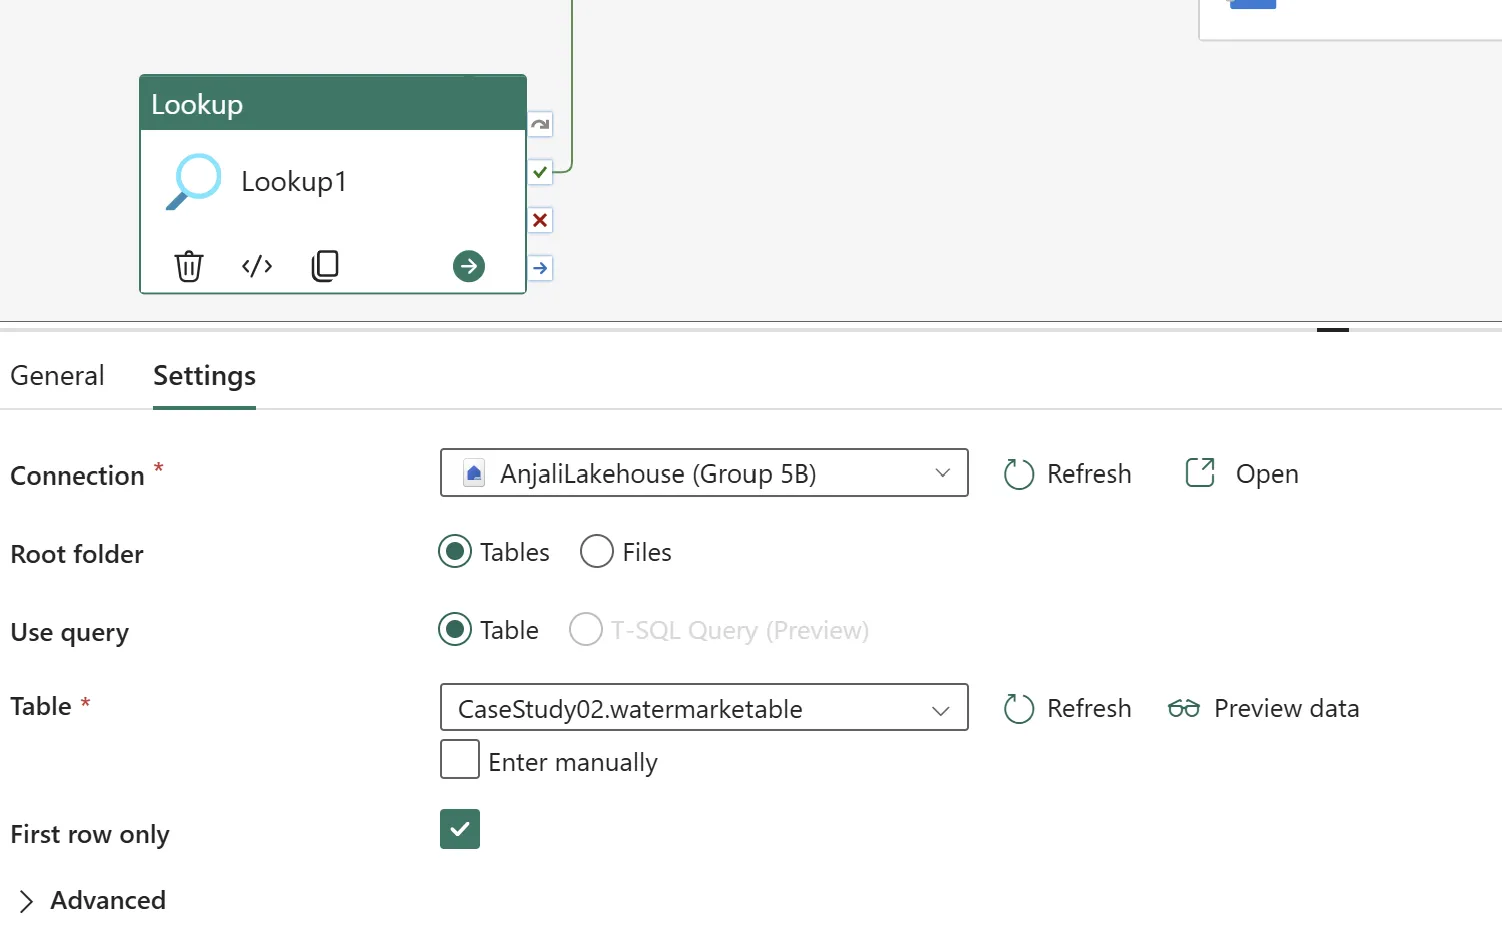
Task: Refresh the Connection list
Action: pos(1068,474)
